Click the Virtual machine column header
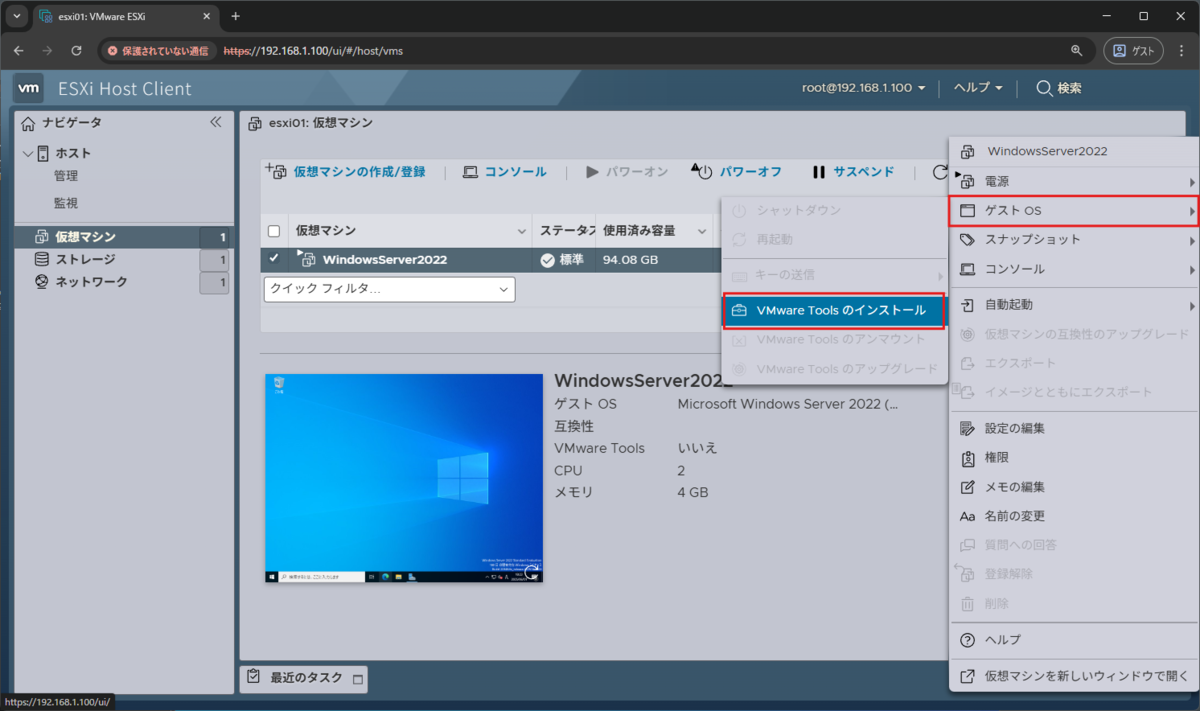Viewport: 1200px width, 711px height. [x=411, y=231]
